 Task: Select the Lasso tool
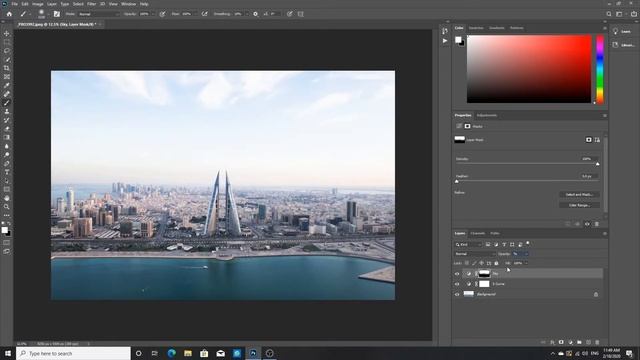click(7, 51)
